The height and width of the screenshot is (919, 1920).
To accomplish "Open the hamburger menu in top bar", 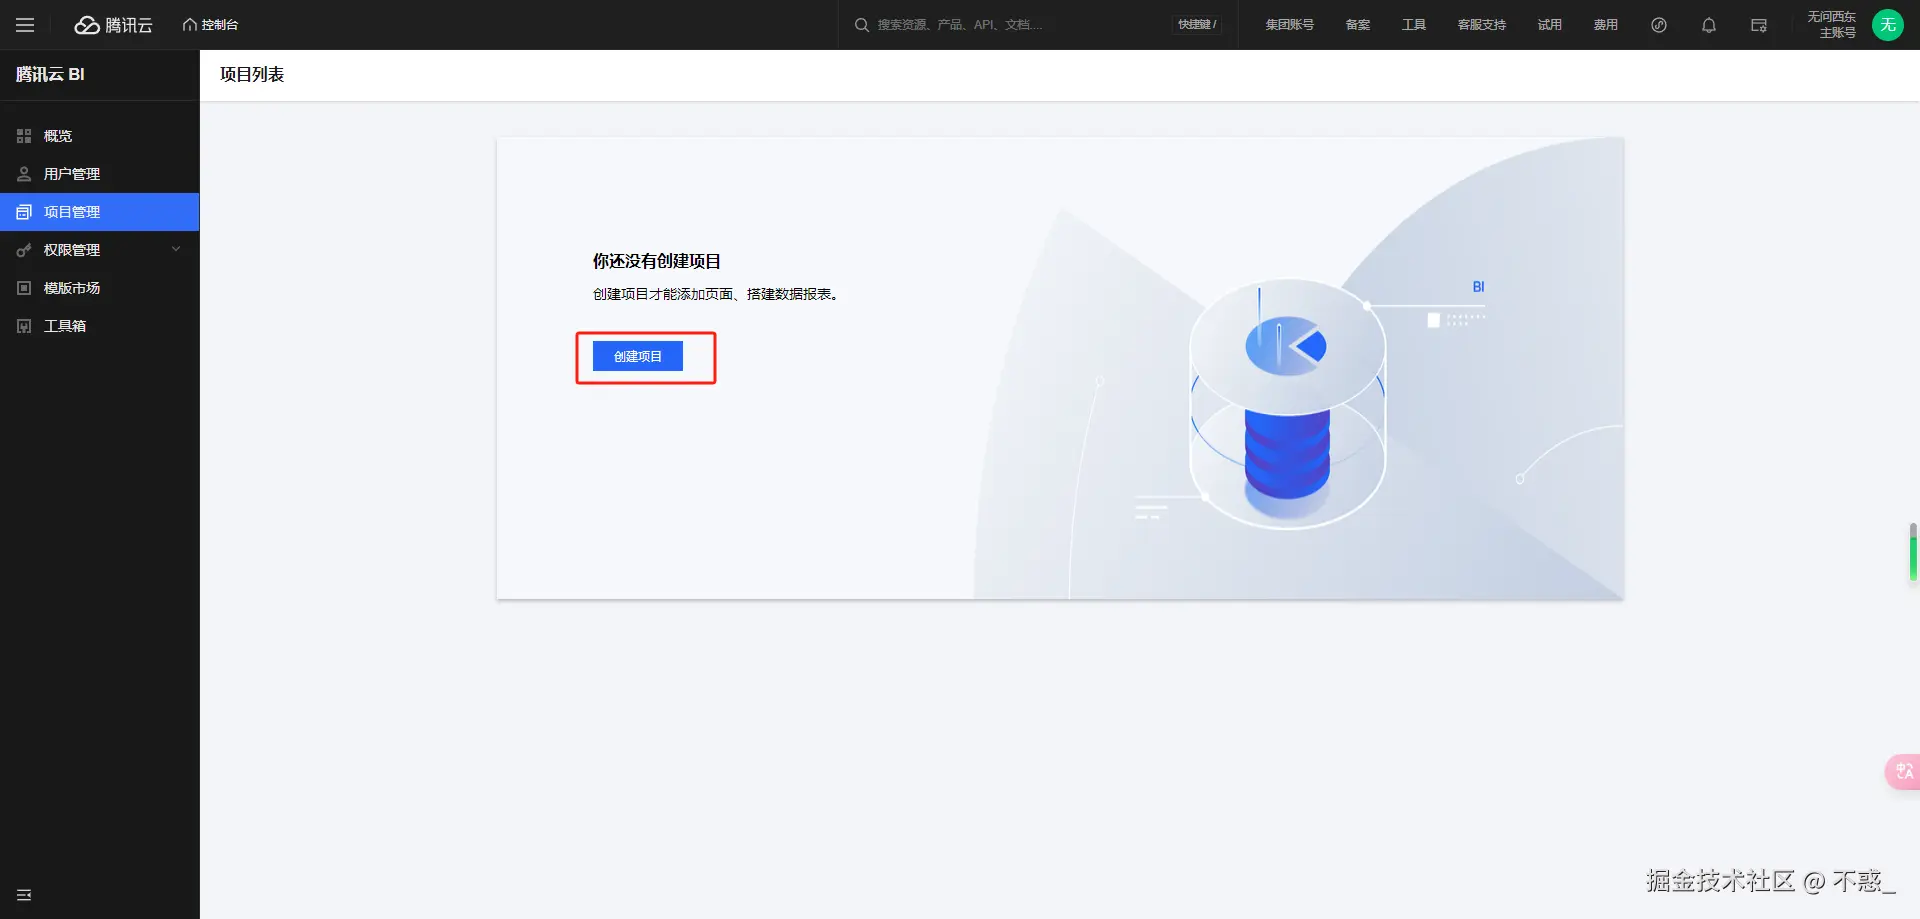I will pyautogui.click(x=25, y=25).
